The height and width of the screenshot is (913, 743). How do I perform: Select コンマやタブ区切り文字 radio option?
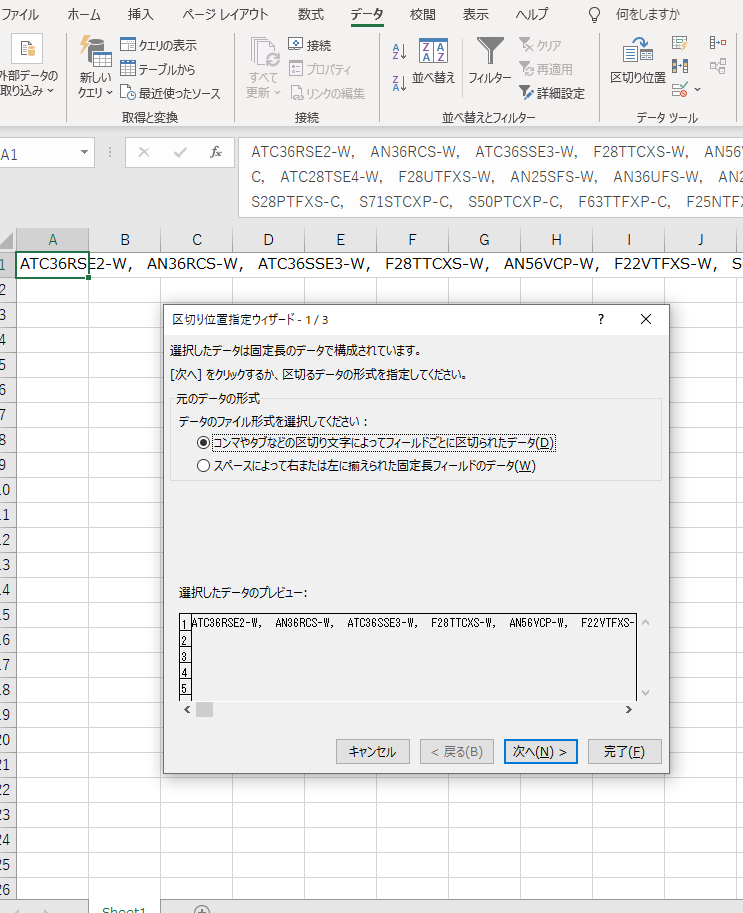click(203, 443)
